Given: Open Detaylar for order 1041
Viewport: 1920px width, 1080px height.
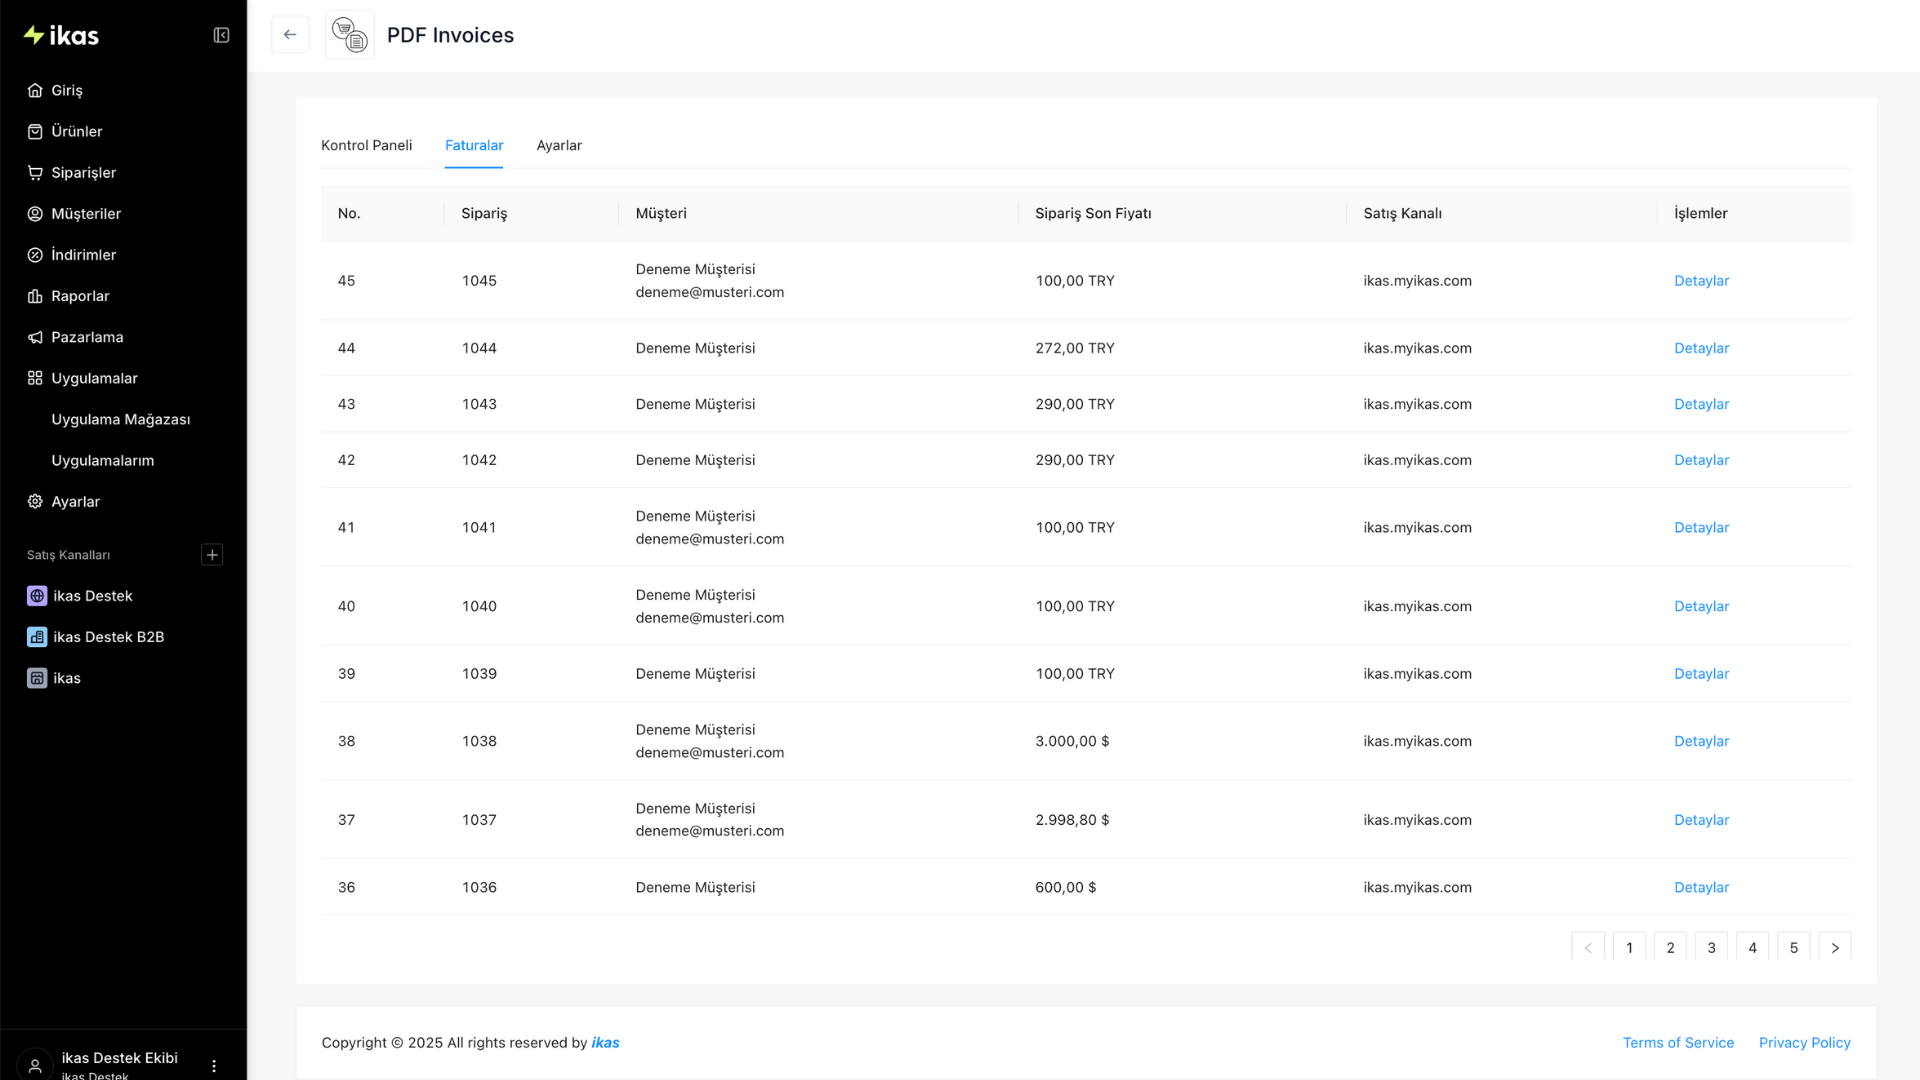Looking at the screenshot, I should pyautogui.click(x=1701, y=527).
